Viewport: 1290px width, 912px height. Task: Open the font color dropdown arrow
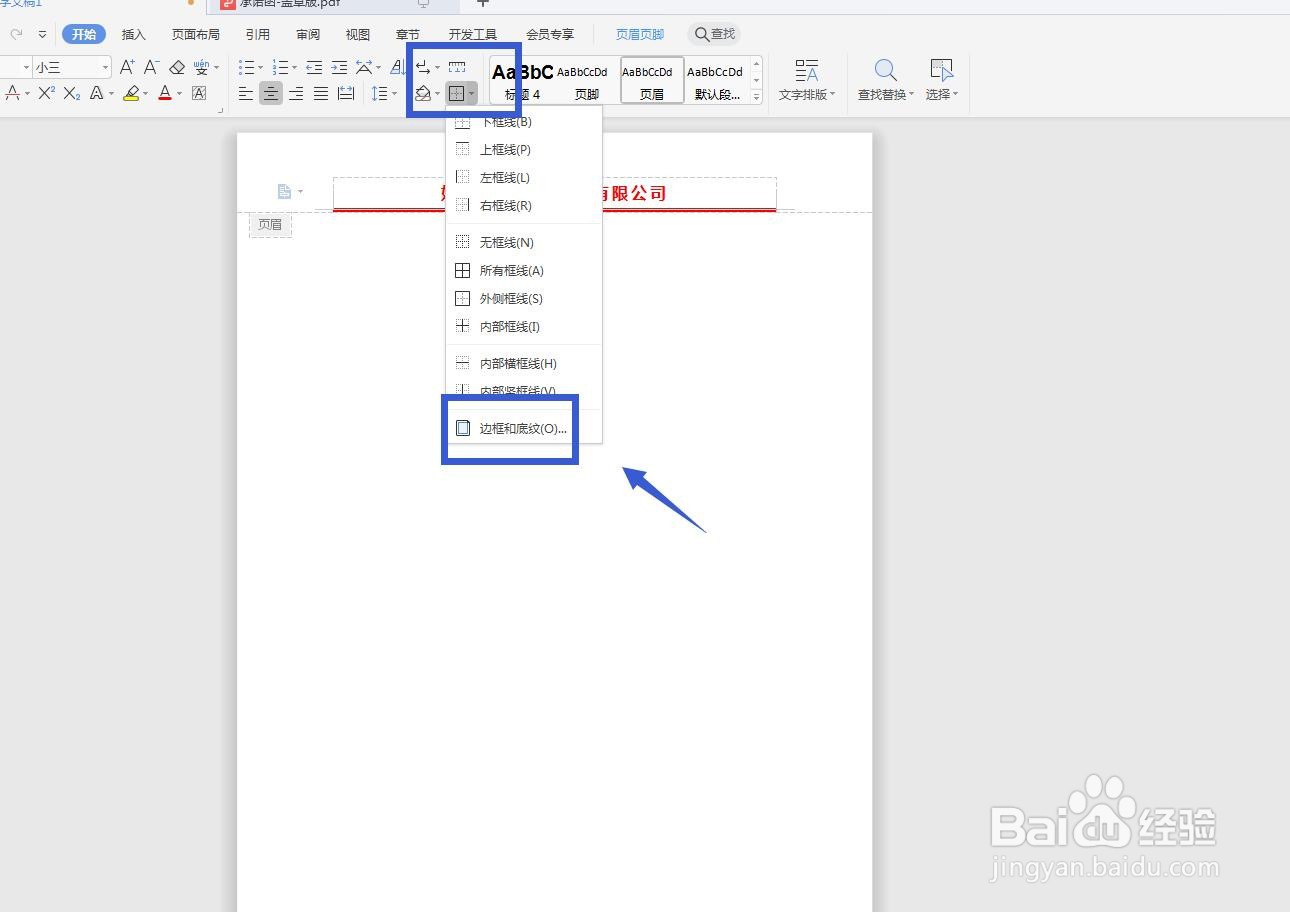pyautogui.click(x=178, y=95)
